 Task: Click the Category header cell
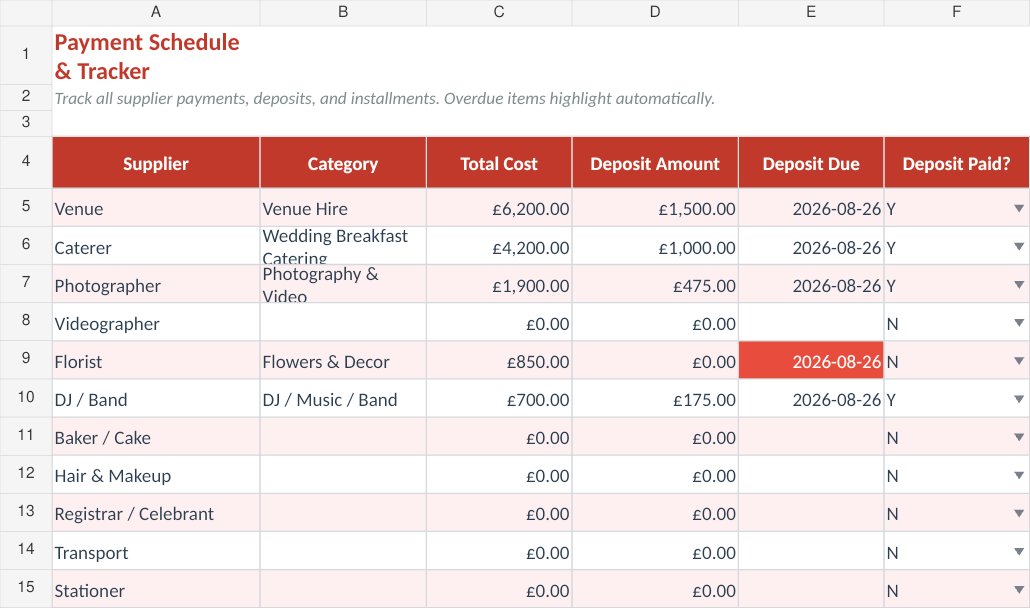coord(343,163)
